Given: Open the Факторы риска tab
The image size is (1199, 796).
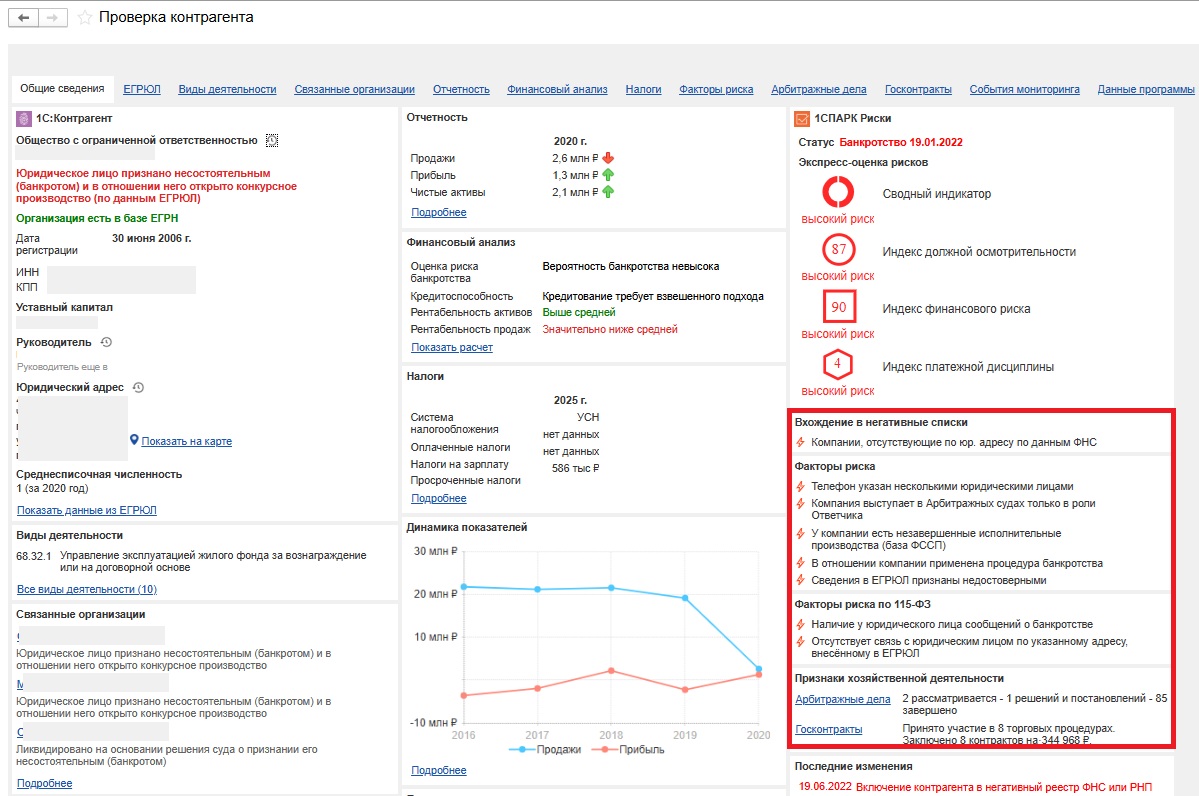Looking at the screenshot, I should coord(716,89).
